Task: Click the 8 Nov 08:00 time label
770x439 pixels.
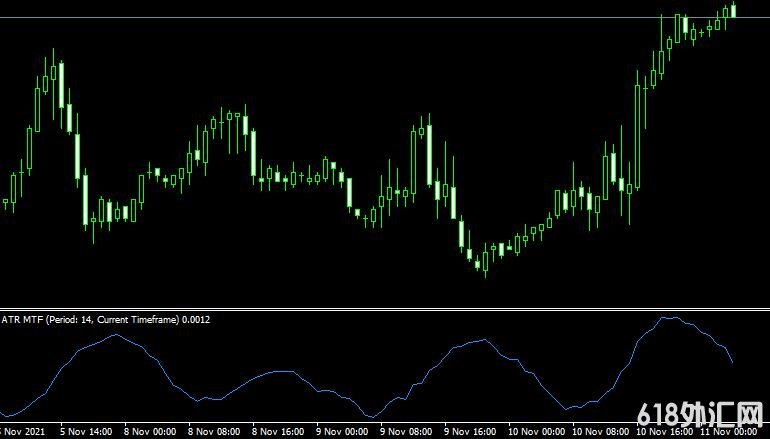Action: coord(214,432)
